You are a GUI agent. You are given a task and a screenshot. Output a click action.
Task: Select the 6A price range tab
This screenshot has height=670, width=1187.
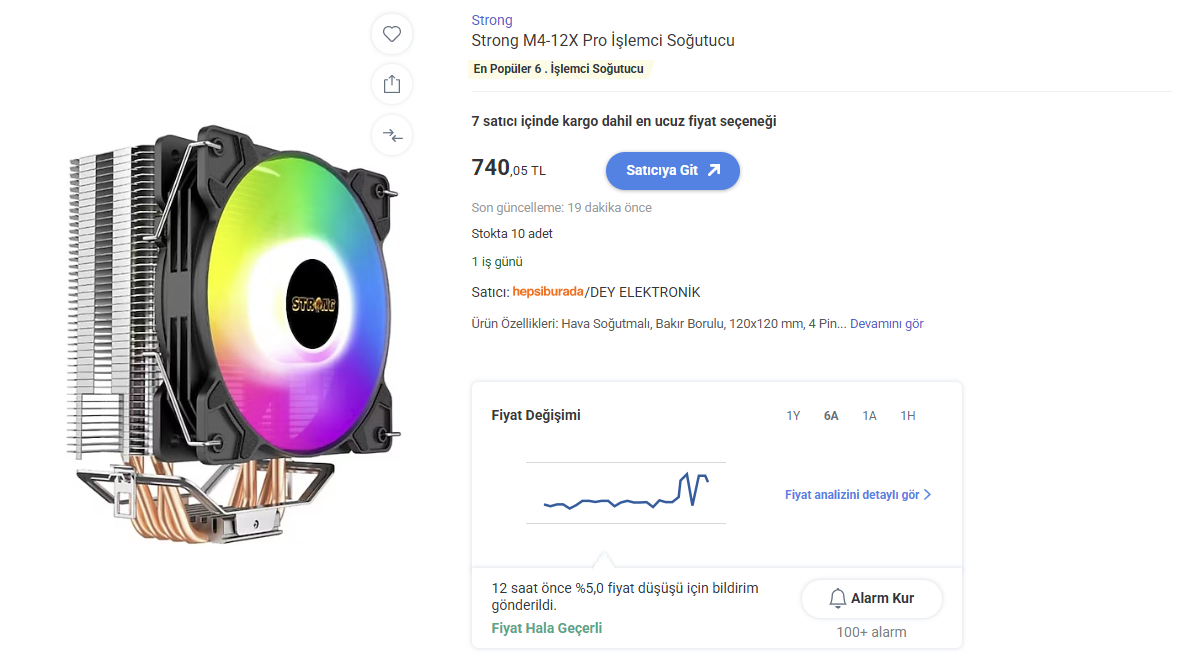831,416
